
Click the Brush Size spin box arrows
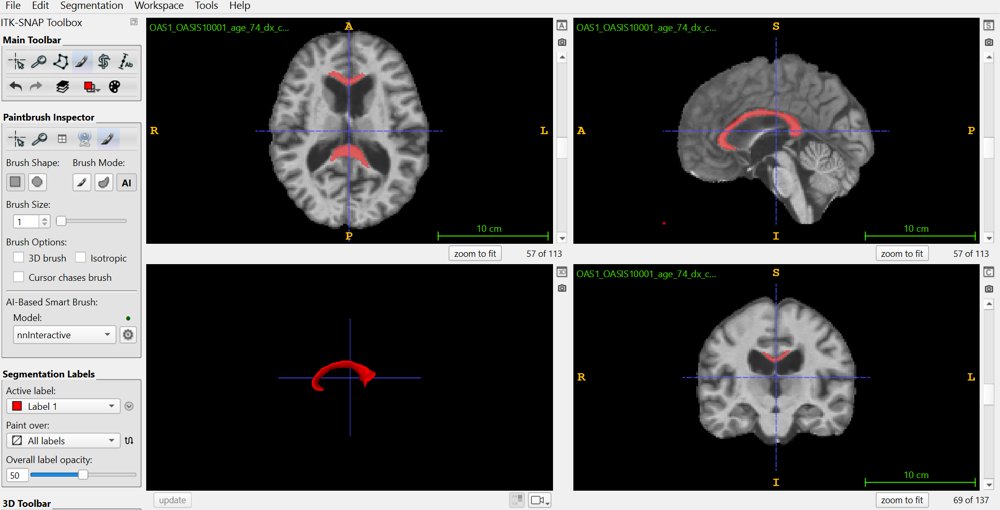tap(45, 221)
